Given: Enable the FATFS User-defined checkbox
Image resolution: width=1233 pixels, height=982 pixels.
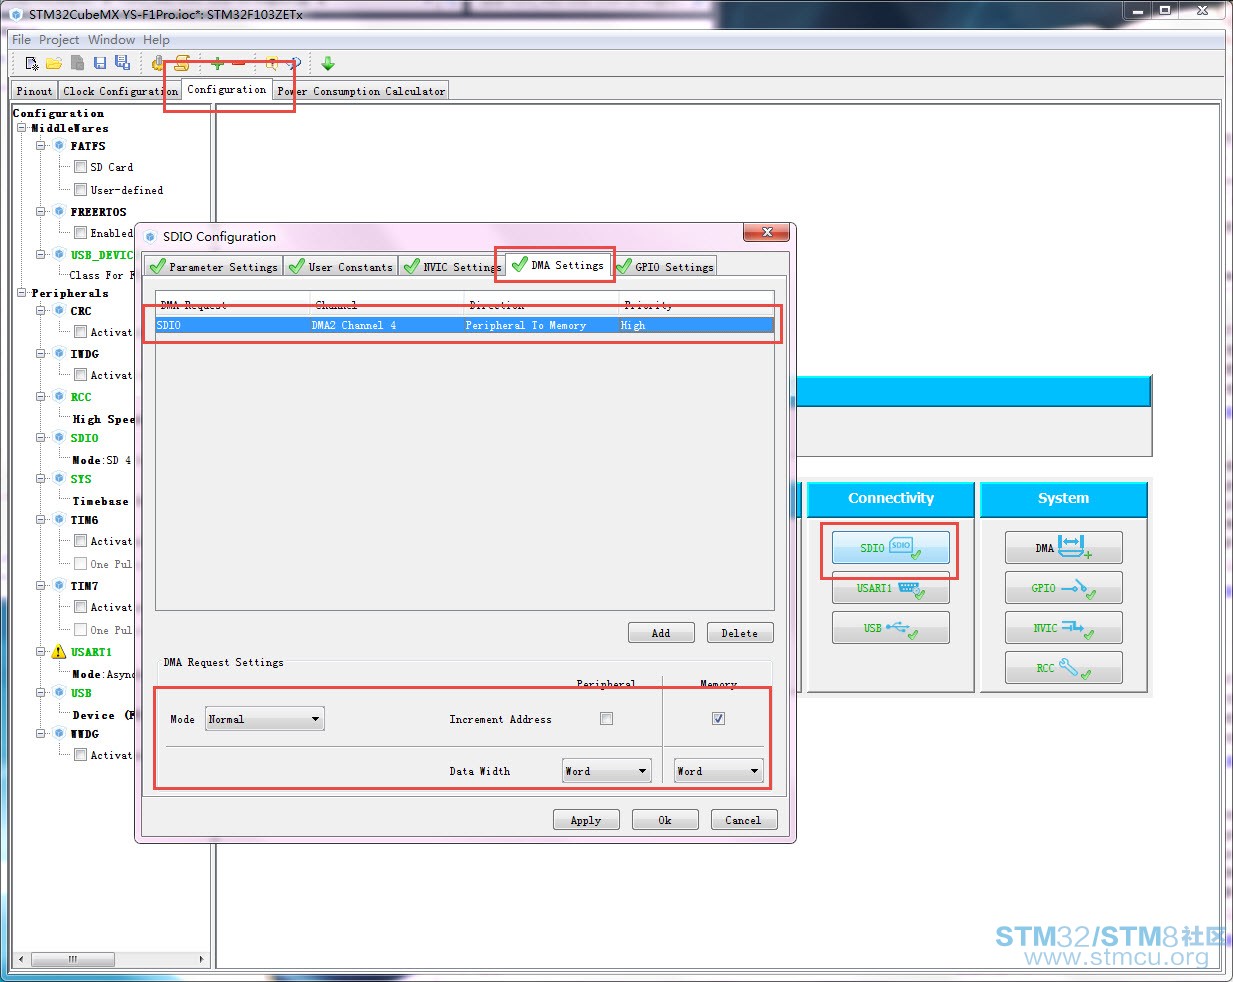Looking at the screenshot, I should click(x=81, y=189).
